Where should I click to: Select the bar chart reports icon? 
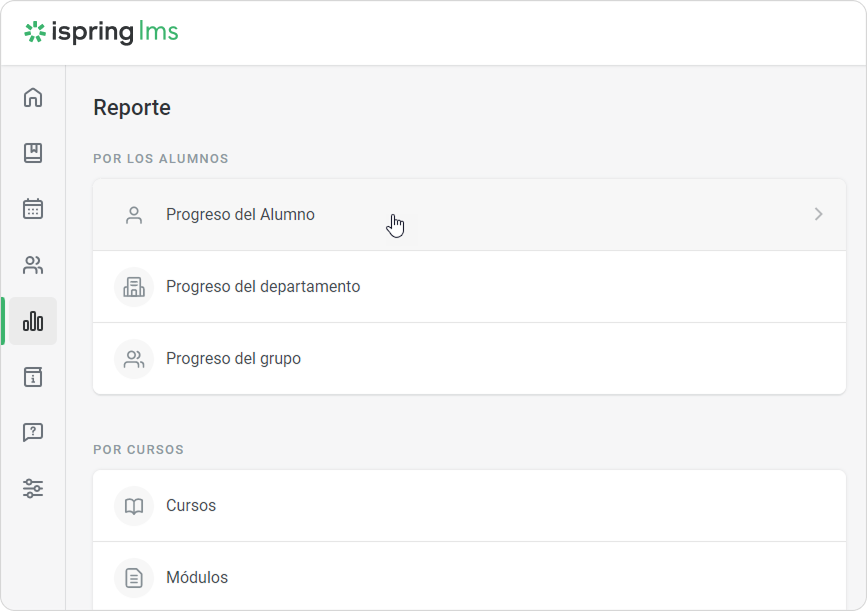point(33,321)
